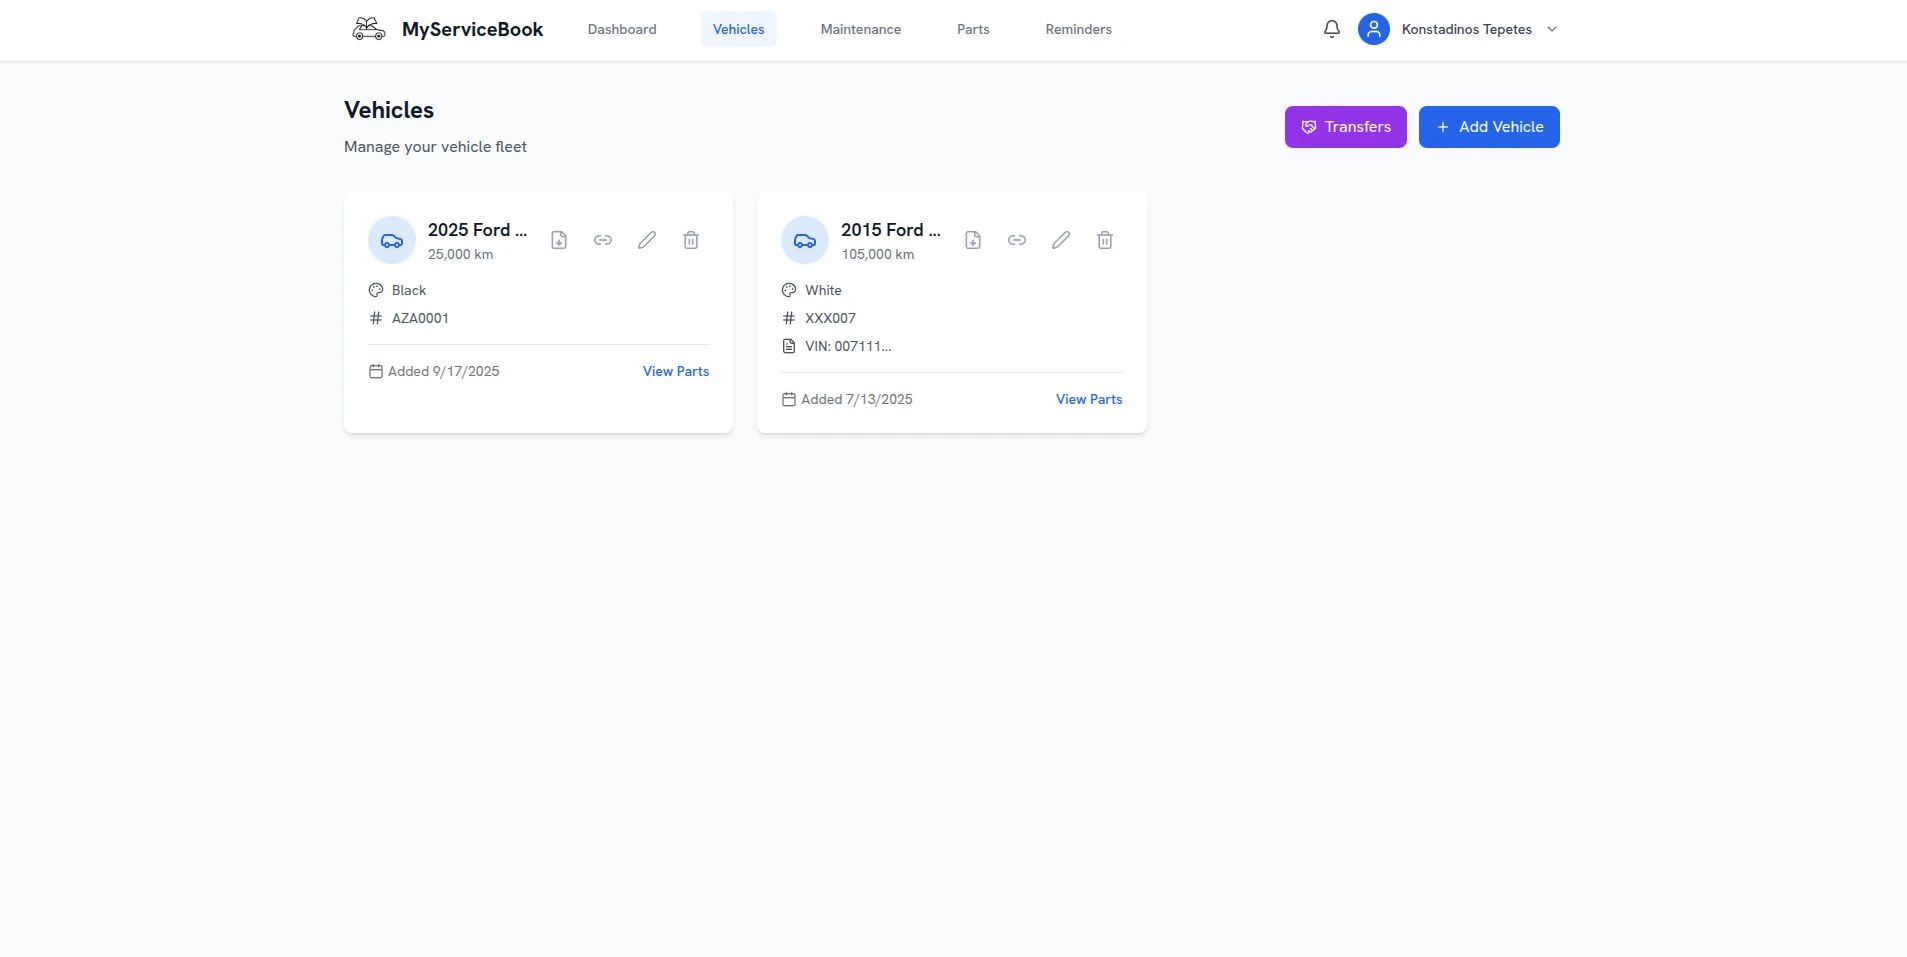View Parts for the 2025 Ford

(675, 371)
